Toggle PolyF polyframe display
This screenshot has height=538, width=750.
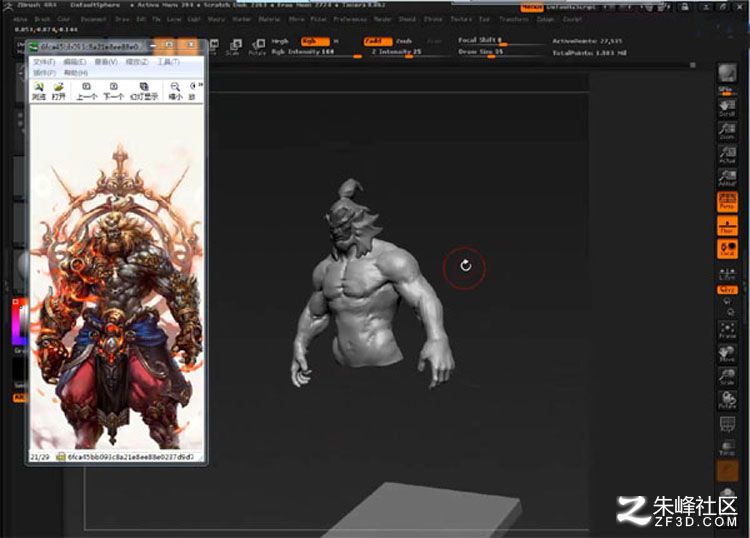point(727,424)
